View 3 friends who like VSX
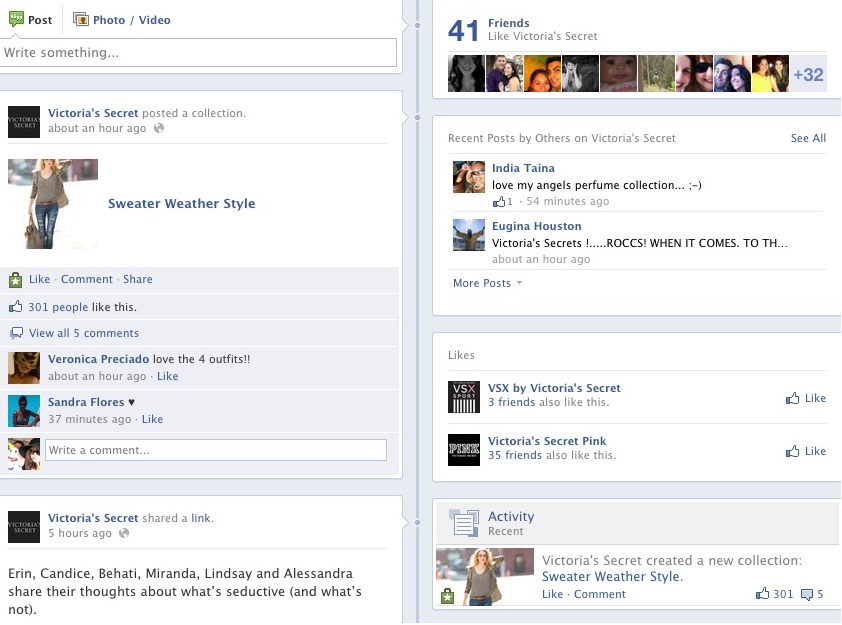 (x=511, y=402)
